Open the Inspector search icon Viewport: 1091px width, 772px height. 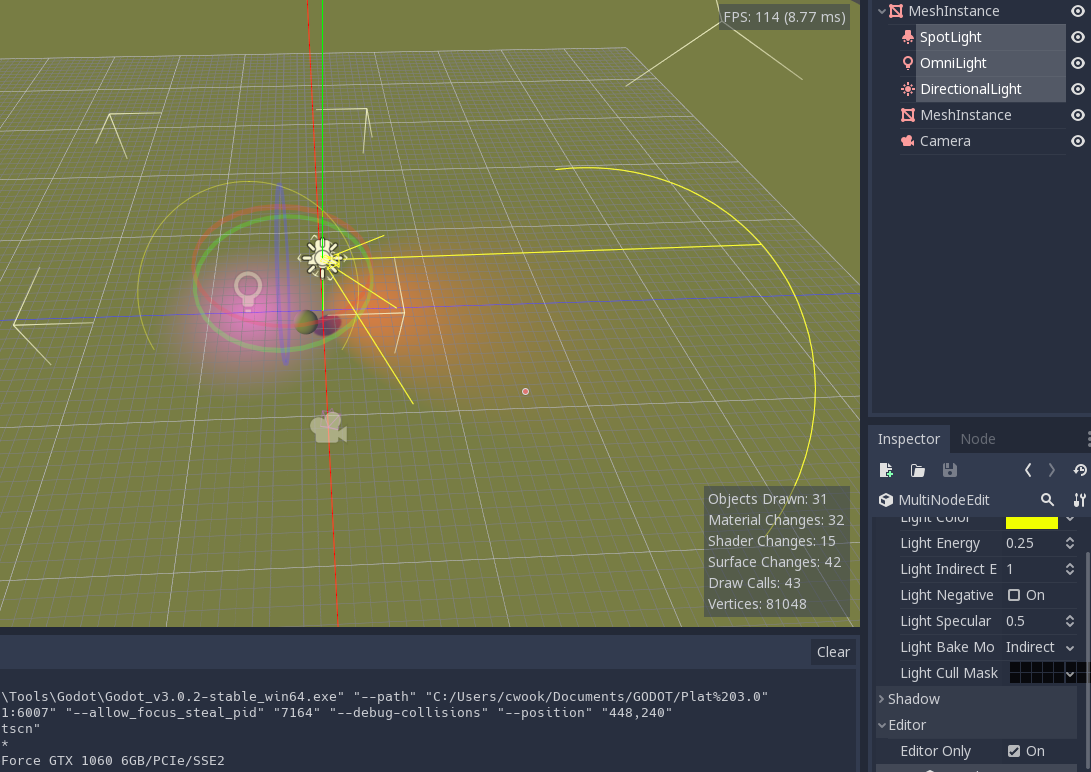(x=1047, y=499)
